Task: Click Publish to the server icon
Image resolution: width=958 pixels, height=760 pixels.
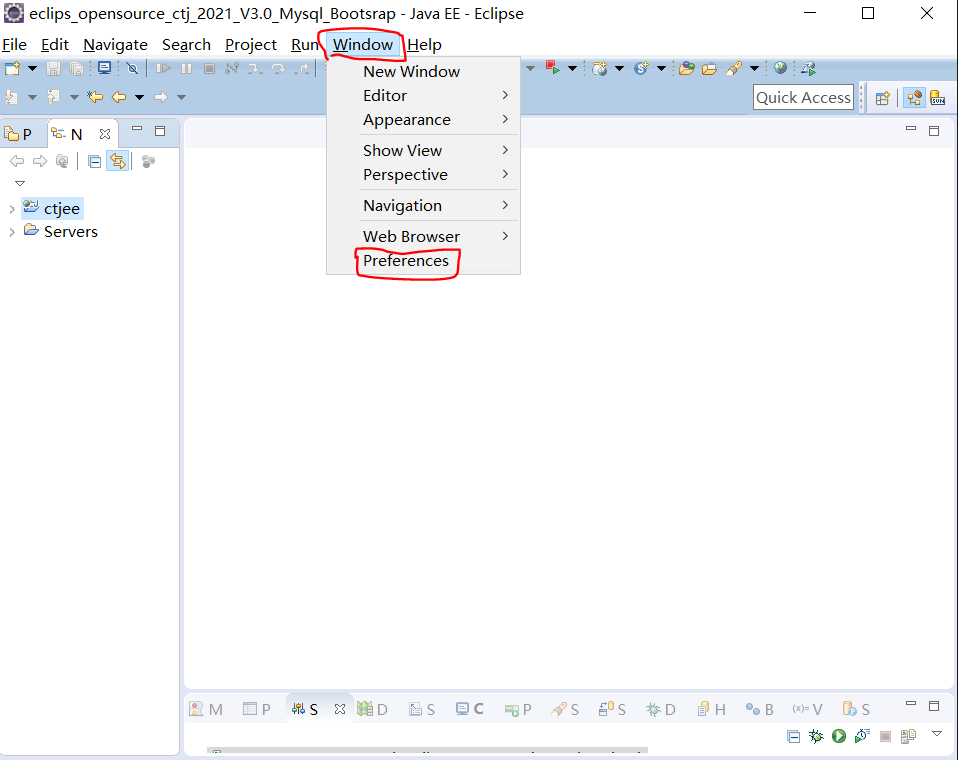Action: coord(909,736)
